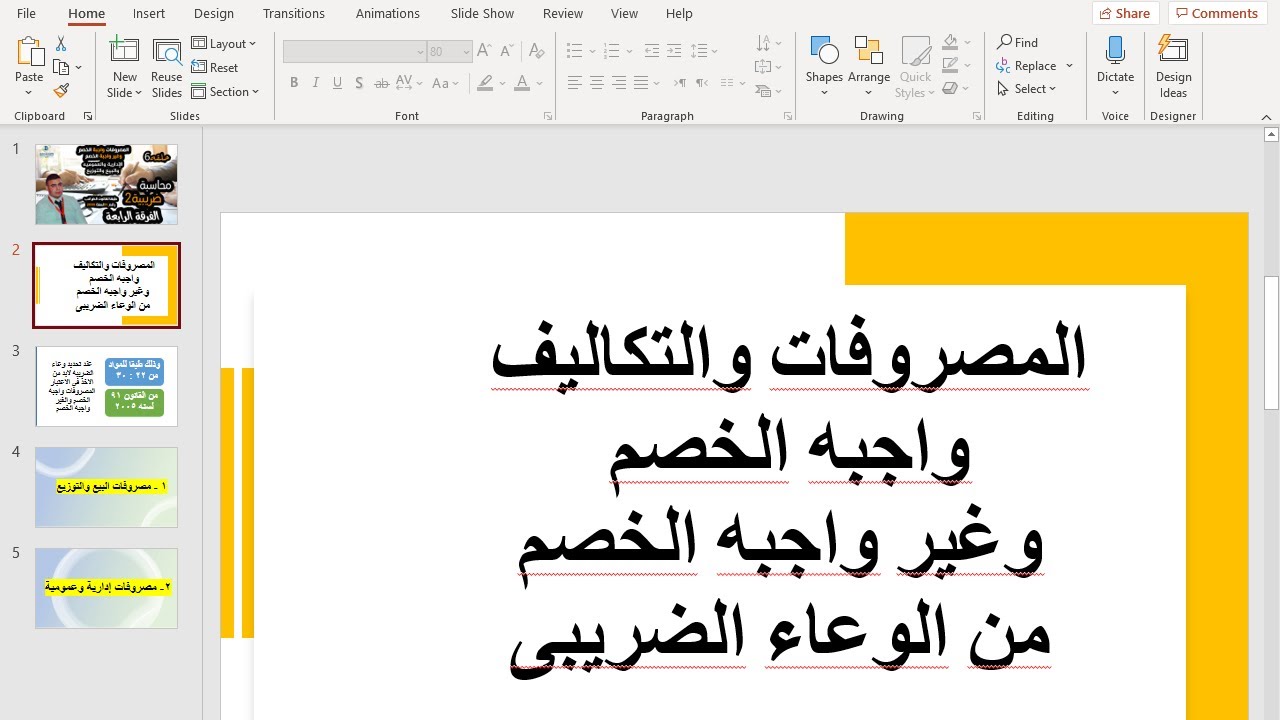
Task: Switch to the Design tab
Action: pos(214,13)
